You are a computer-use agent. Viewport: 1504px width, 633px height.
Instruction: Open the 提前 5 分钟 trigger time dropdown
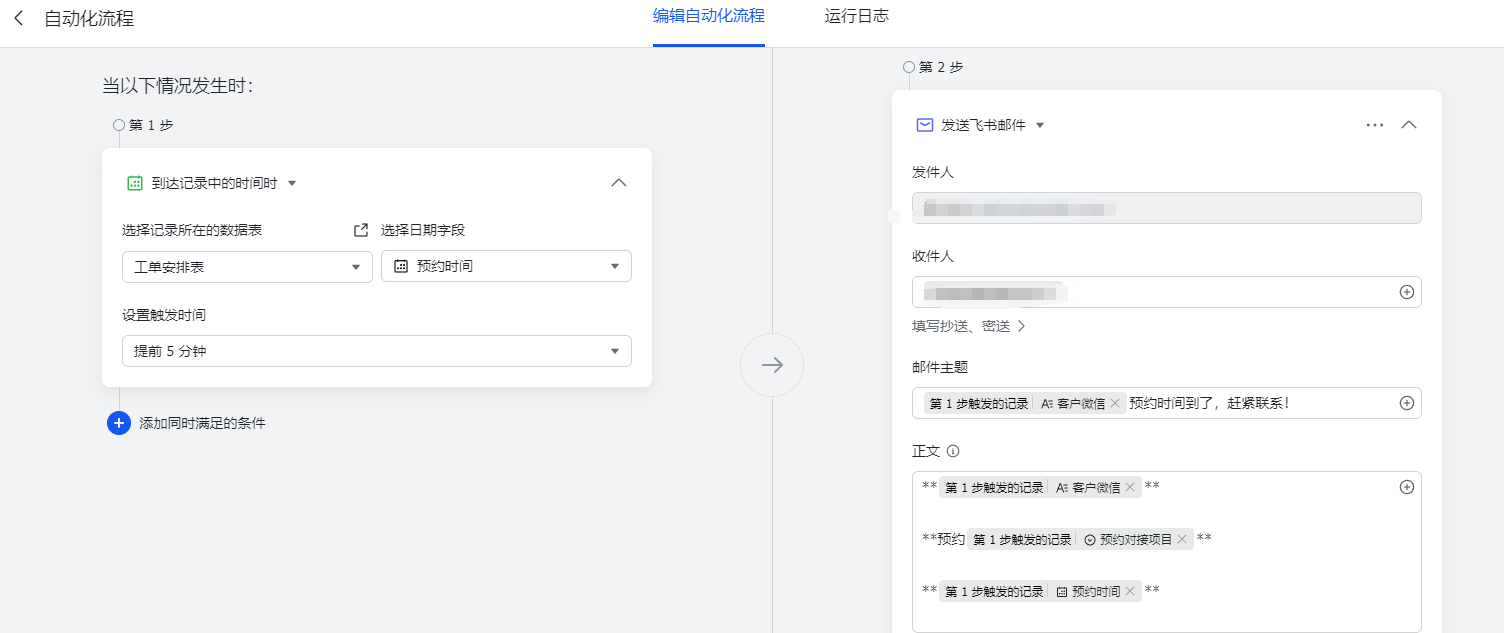click(x=376, y=351)
